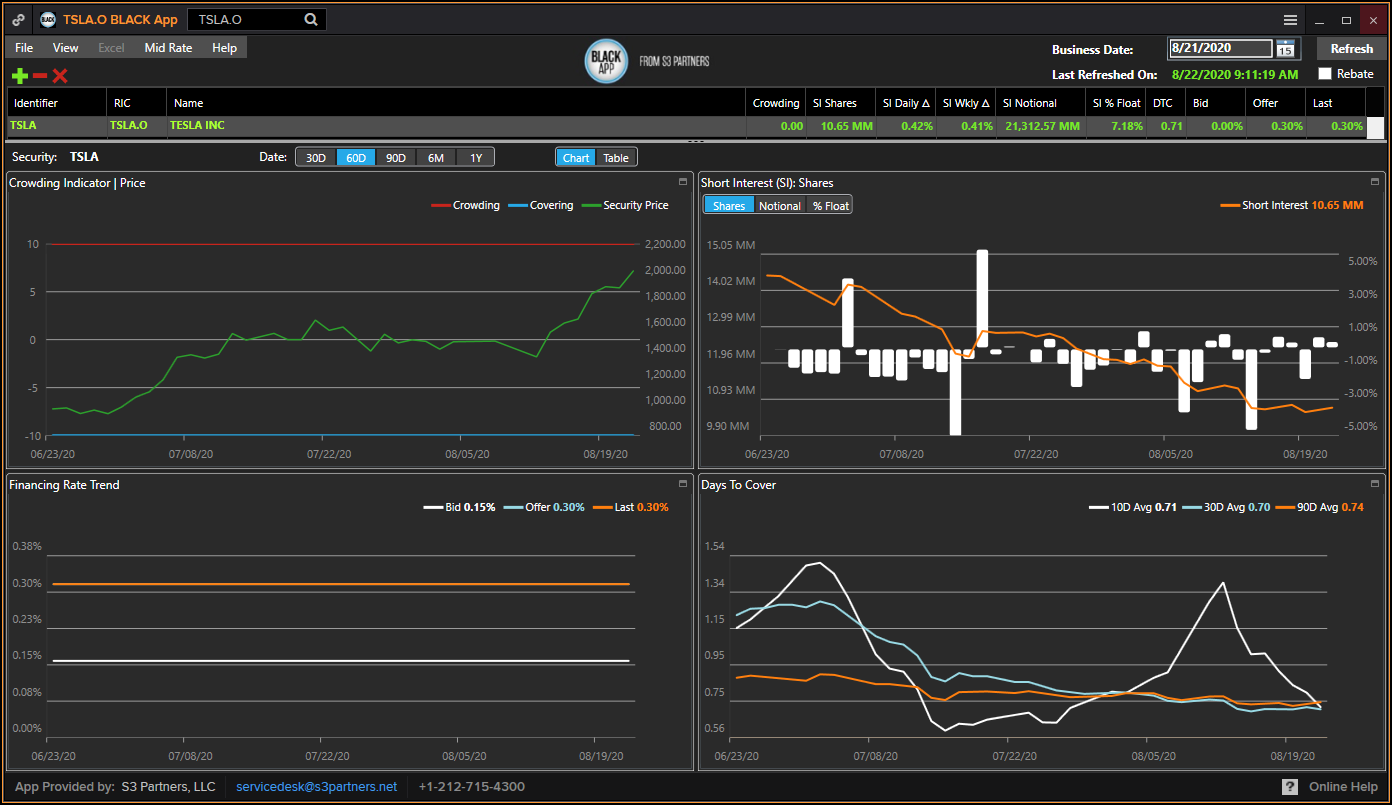Sort by SI Notional column header
1392x805 pixels.
1041,103
